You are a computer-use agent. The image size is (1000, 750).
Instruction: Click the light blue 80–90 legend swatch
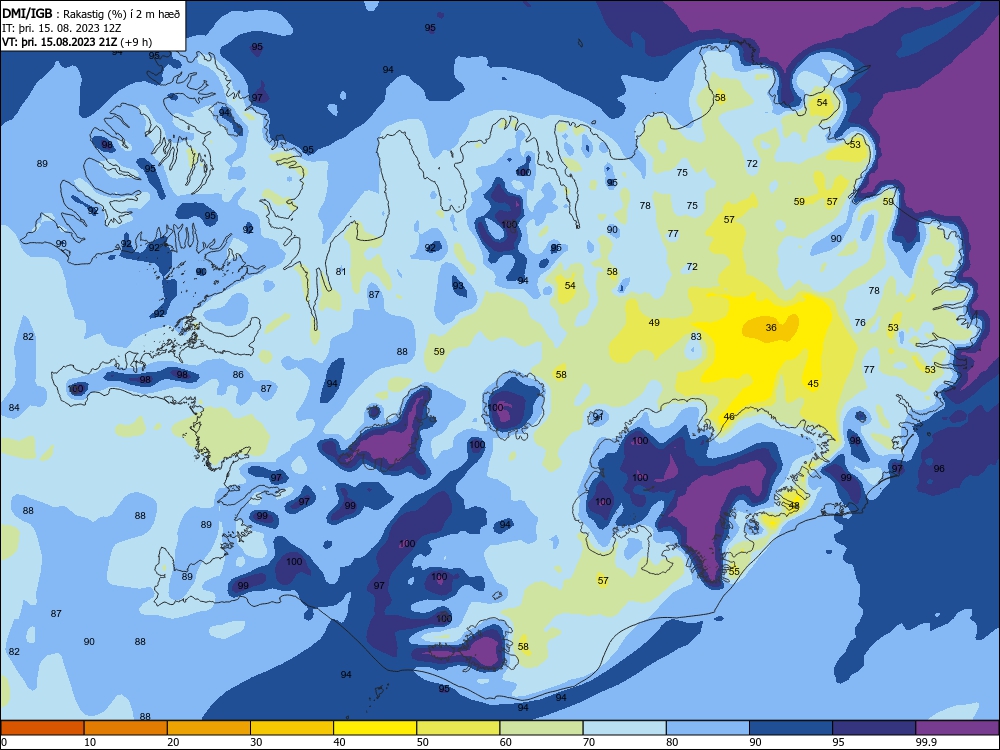tap(708, 728)
